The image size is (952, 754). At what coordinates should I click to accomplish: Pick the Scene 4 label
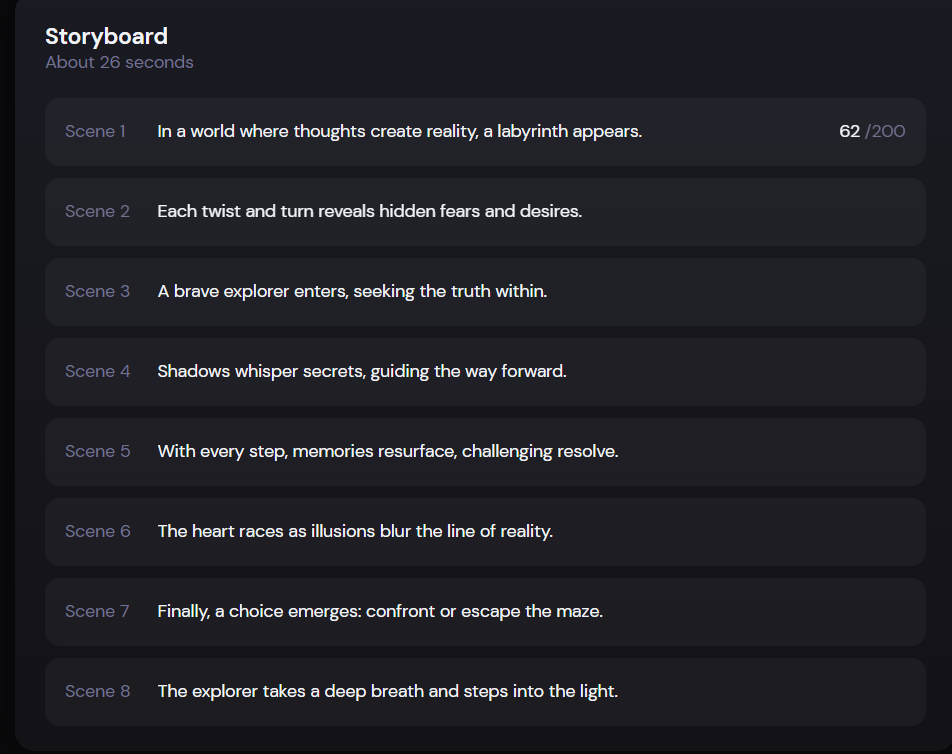[97, 371]
